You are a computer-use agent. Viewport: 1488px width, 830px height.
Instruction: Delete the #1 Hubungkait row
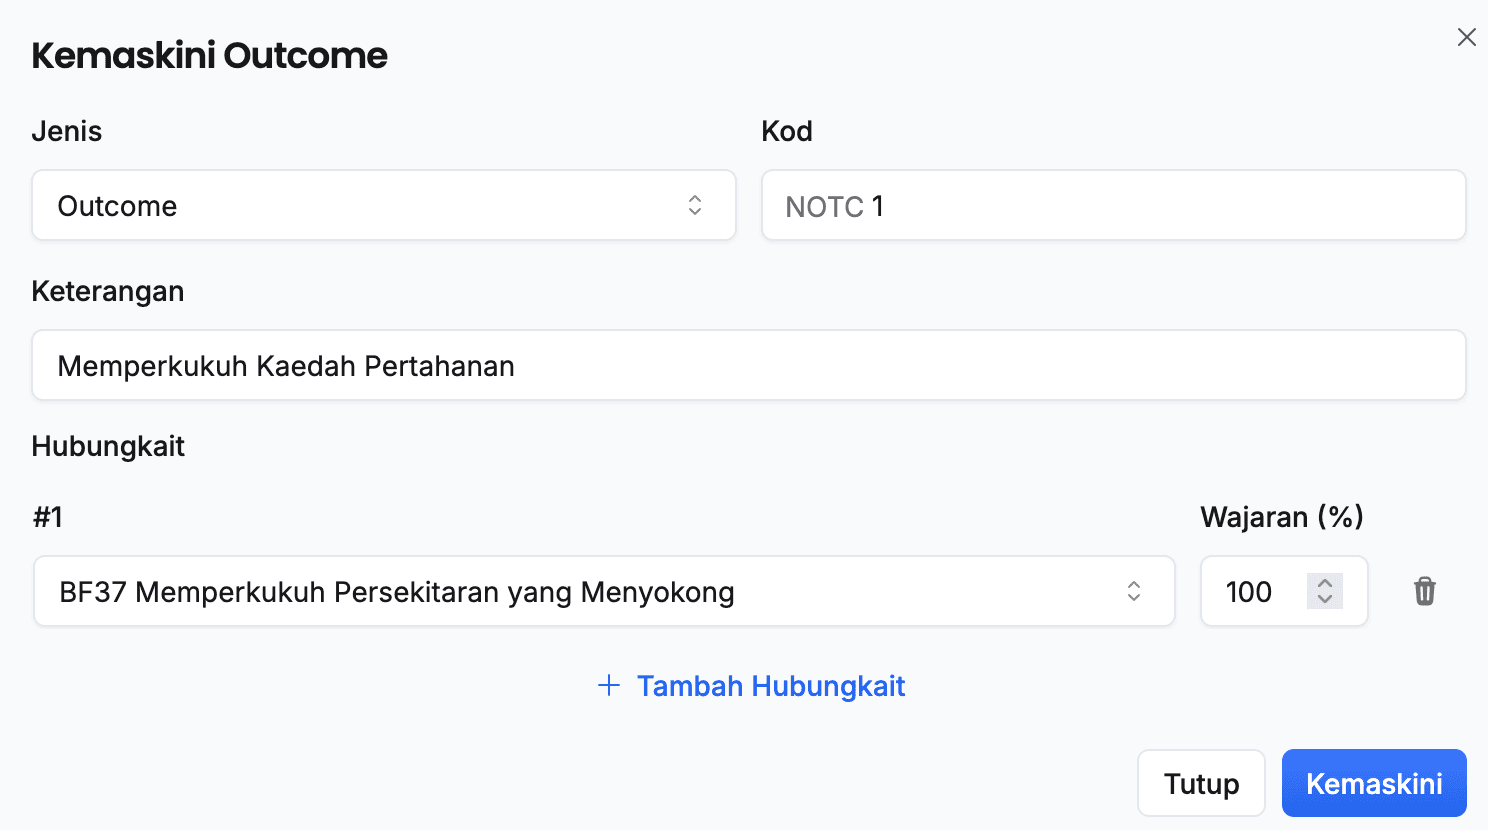[x=1424, y=591]
